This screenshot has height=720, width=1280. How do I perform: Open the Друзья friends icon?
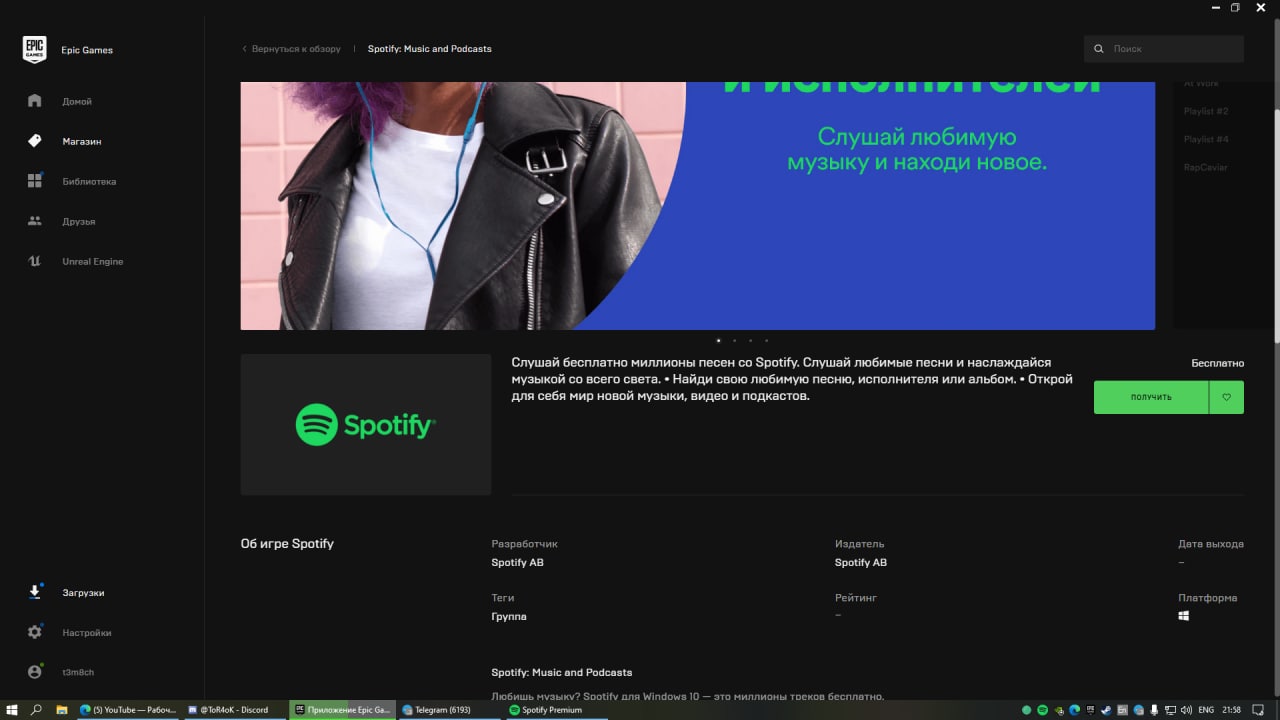(x=35, y=221)
